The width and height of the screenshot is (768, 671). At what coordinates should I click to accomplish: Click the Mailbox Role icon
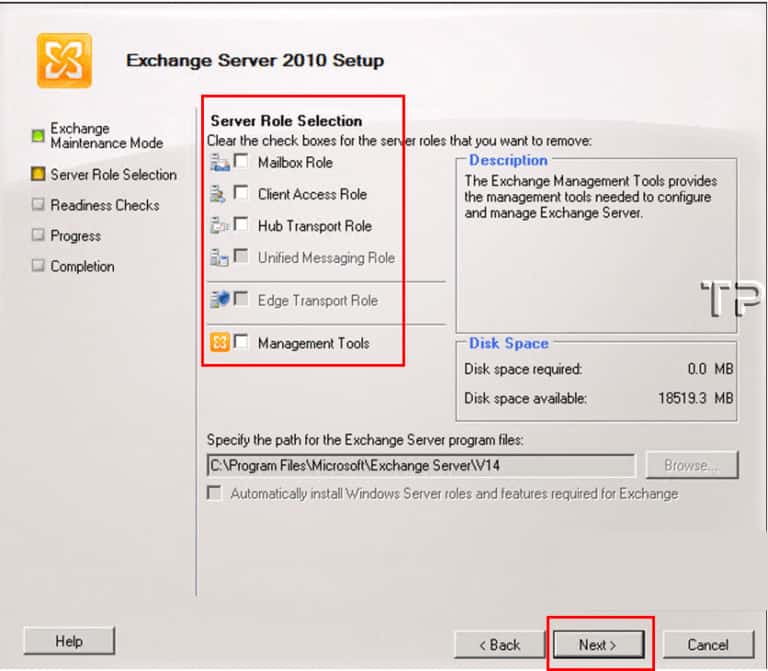(x=220, y=163)
